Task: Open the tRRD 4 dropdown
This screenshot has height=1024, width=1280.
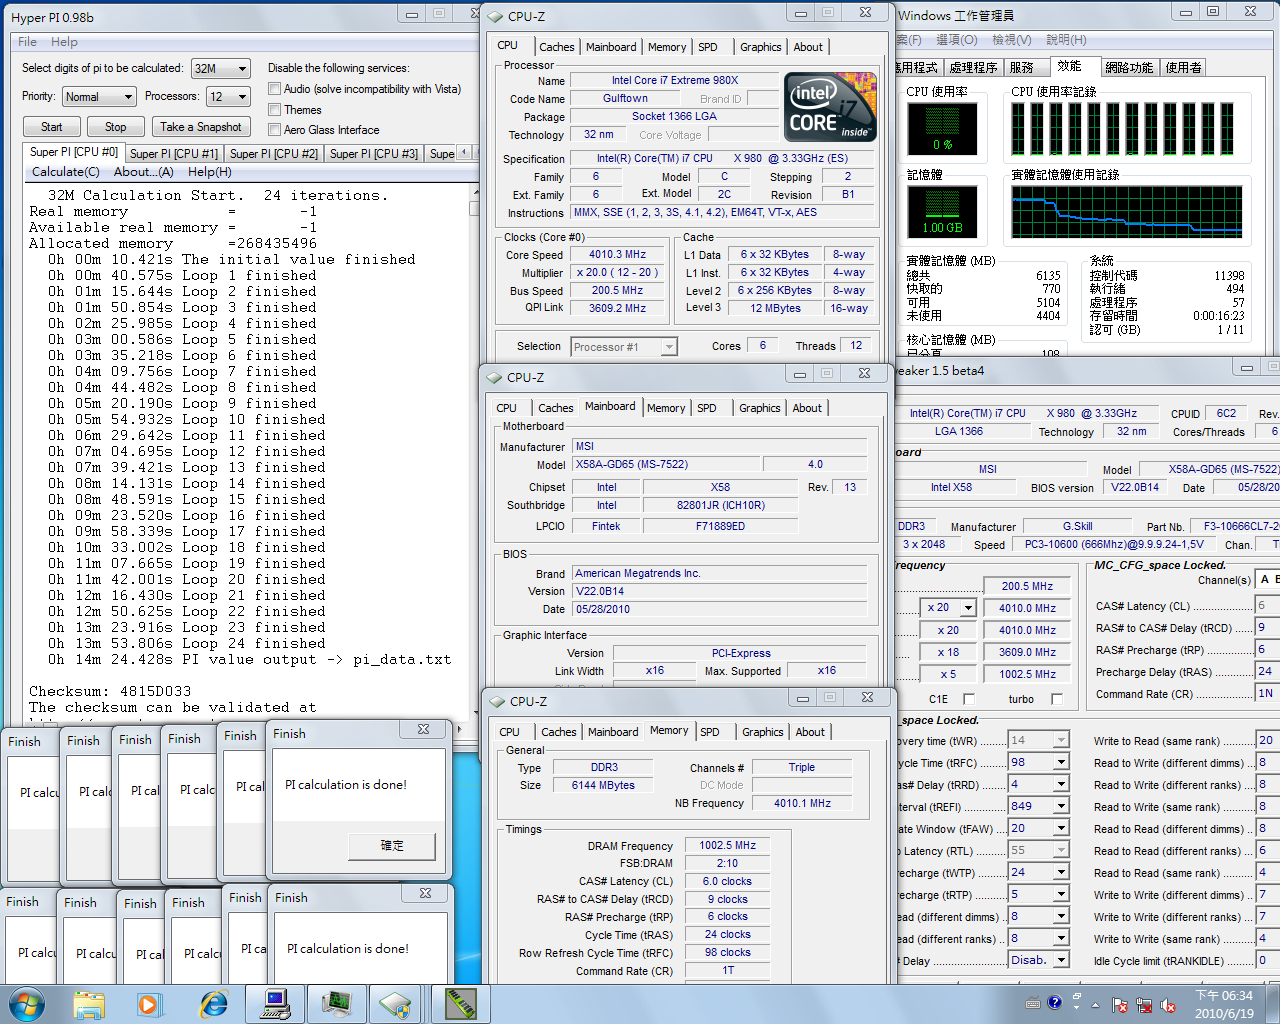Action: click(1061, 784)
